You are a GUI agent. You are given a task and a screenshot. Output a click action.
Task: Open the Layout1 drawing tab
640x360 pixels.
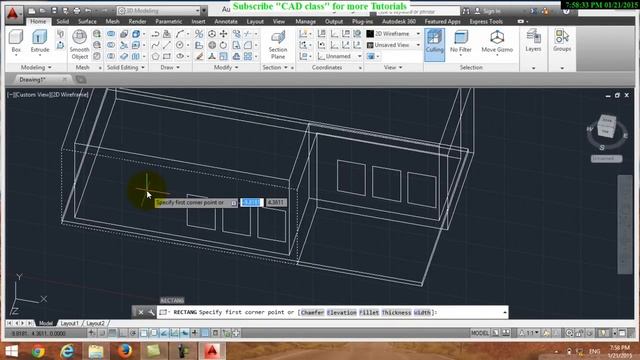click(x=69, y=323)
